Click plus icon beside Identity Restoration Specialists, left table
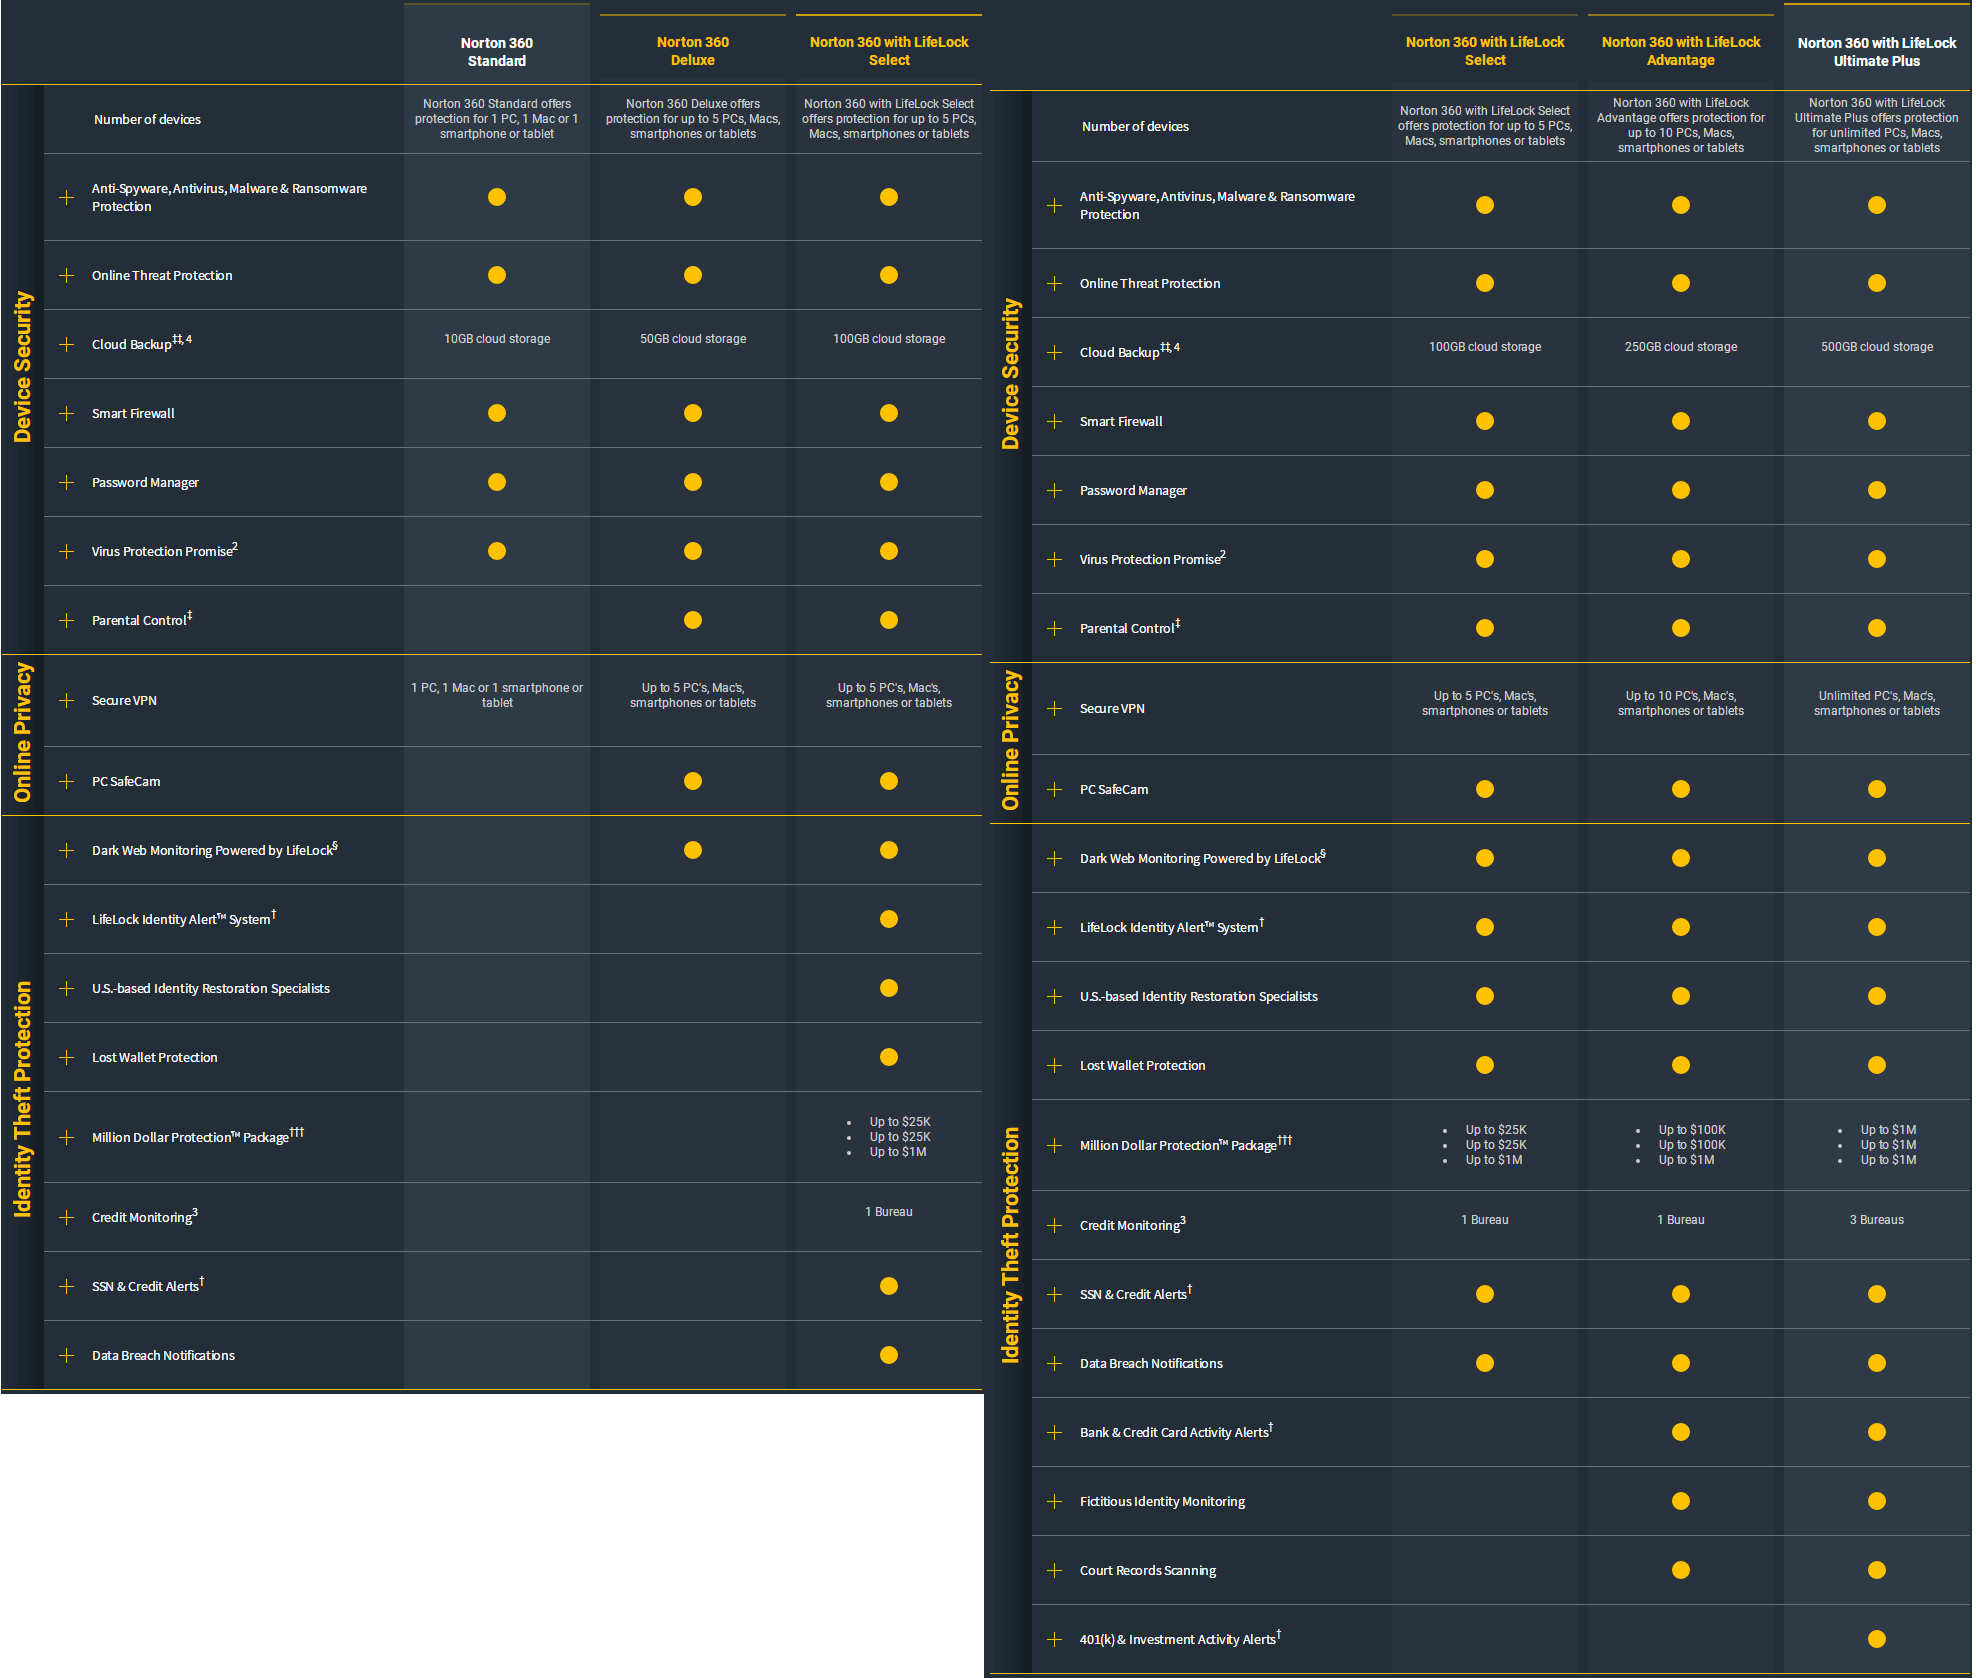 (x=67, y=988)
